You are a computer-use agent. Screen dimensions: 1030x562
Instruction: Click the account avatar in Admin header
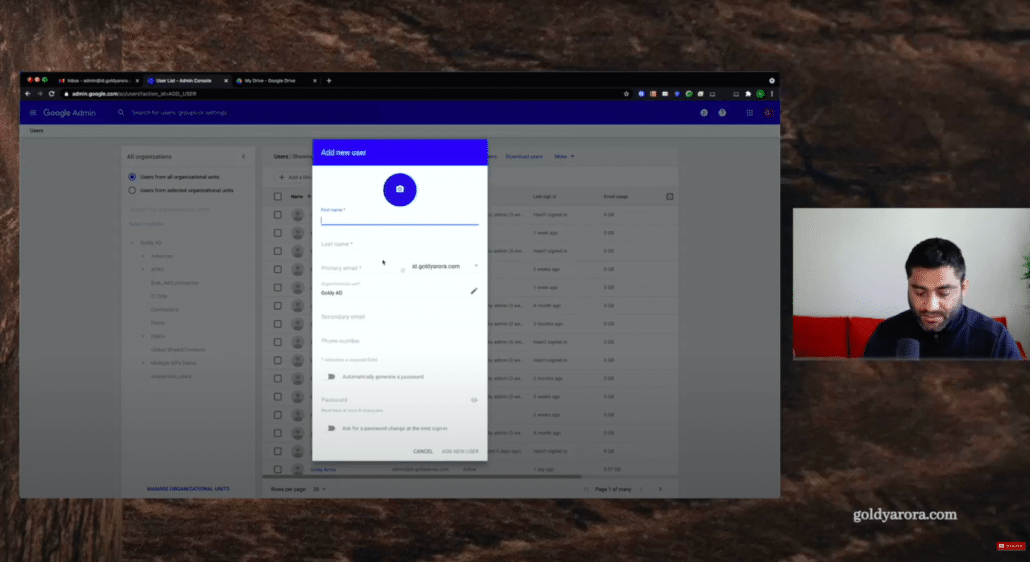[767, 113]
